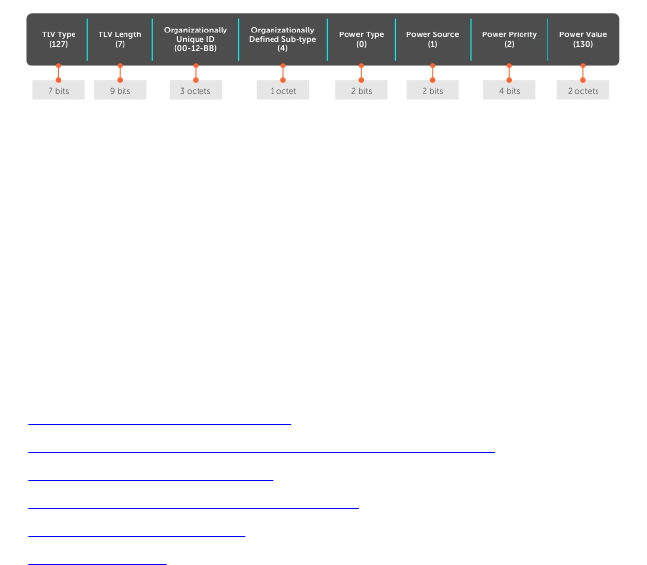The height and width of the screenshot is (565, 647).
Task: Click the TLV Type (127) field
Action: [58, 39]
